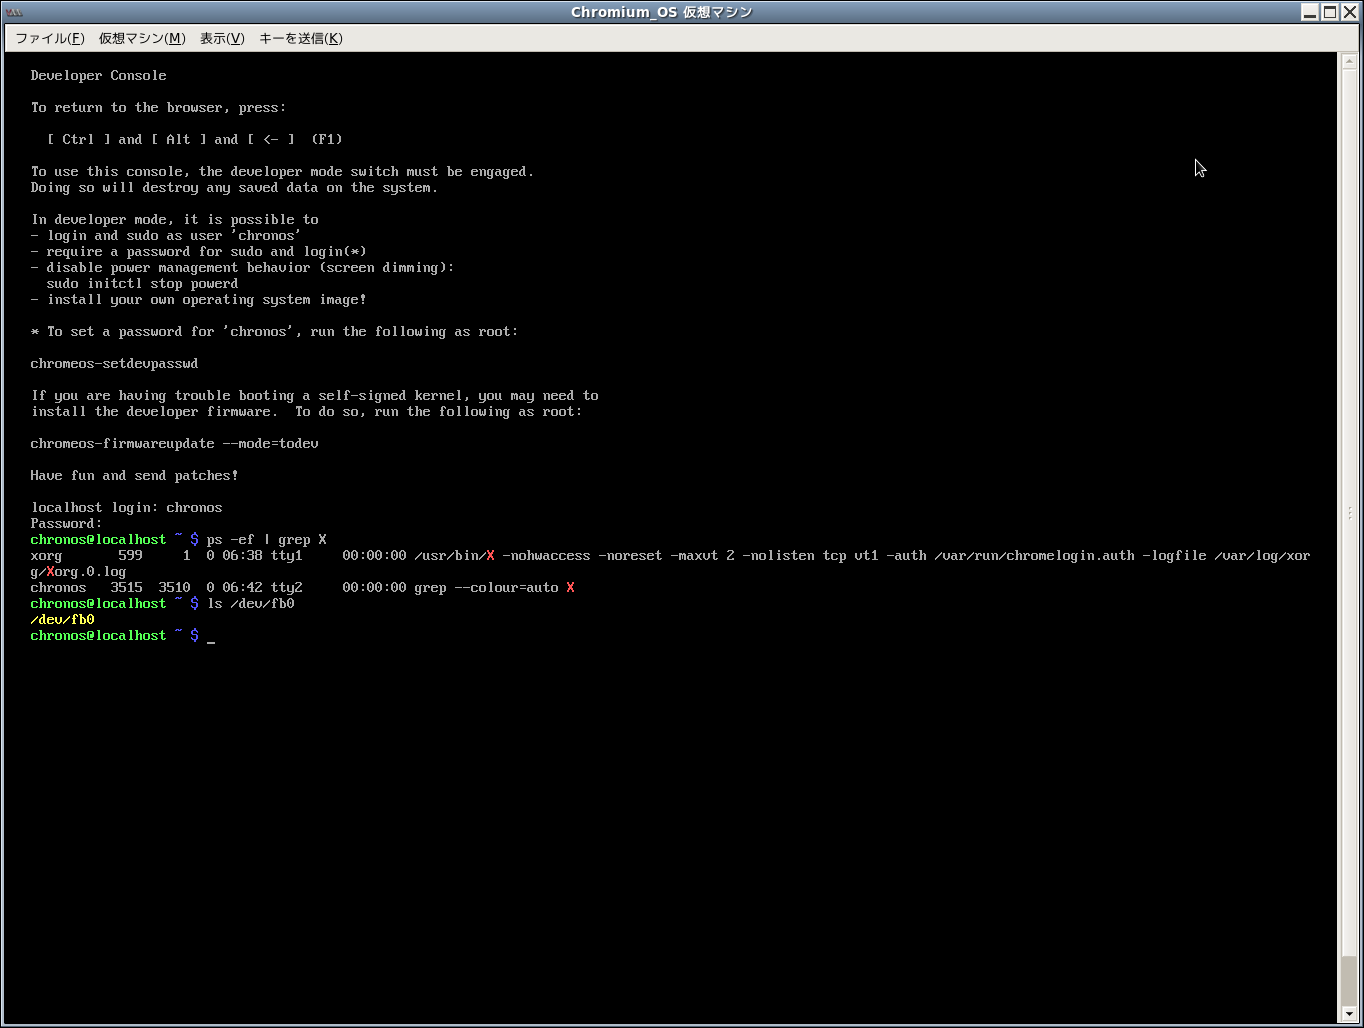Click the "sudo initctl stop powerd" line
Image resolution: width=1364 pixels, height=1028 pixels.
[143, 284]
